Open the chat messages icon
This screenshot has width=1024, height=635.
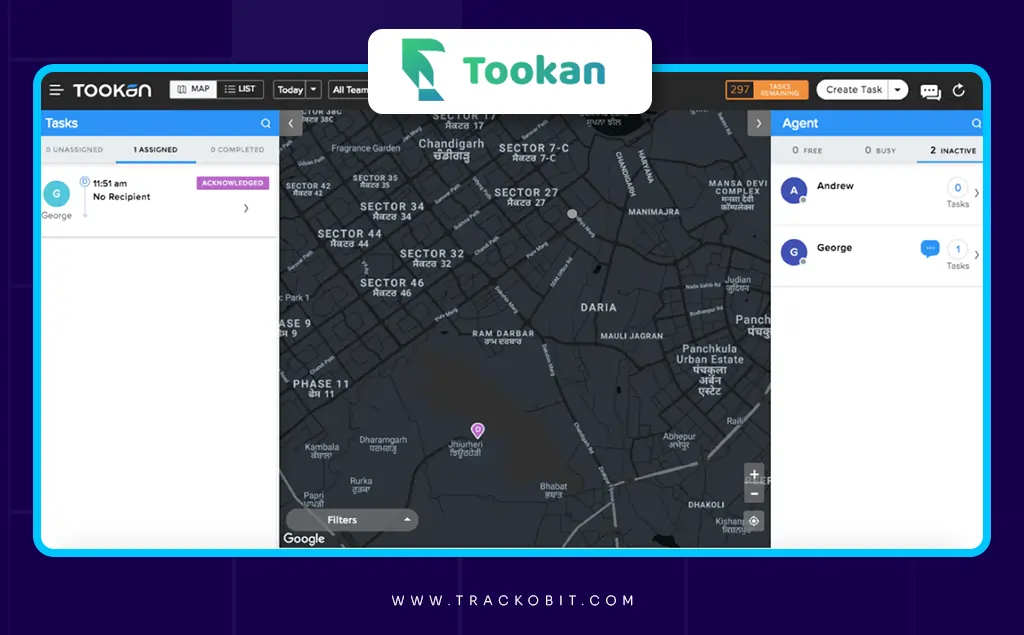(930, 89)
